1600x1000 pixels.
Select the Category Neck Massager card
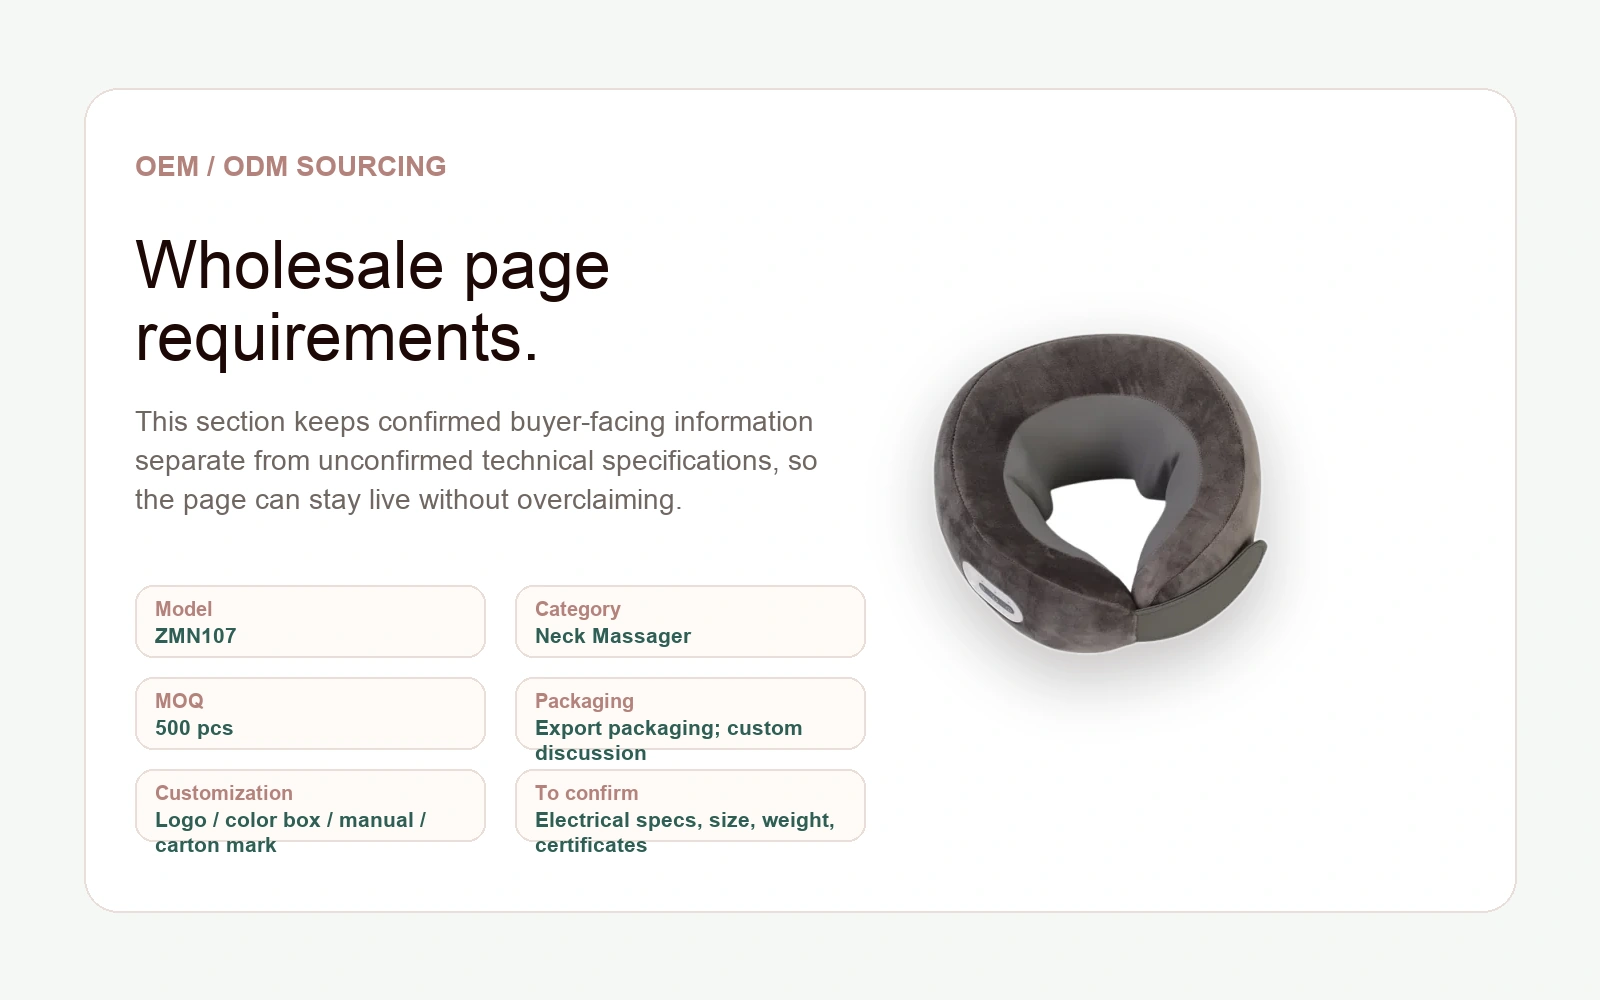(690, 621)
